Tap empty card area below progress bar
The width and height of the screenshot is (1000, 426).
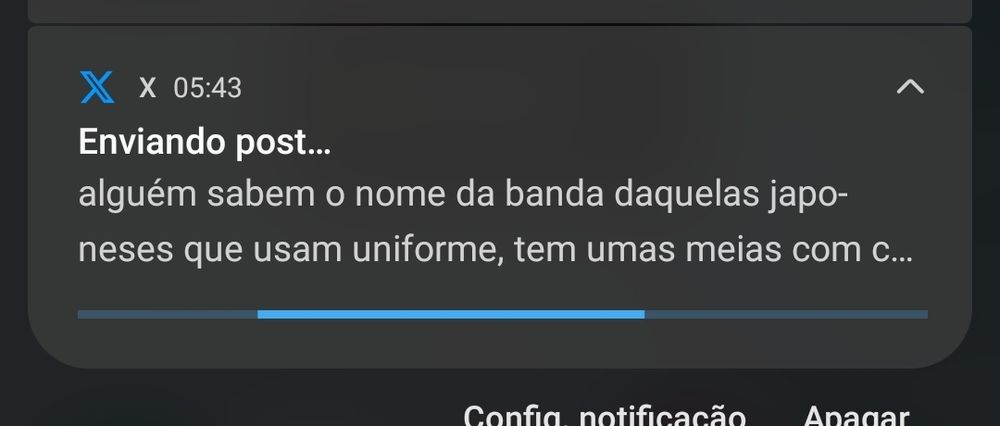point(500,343)
